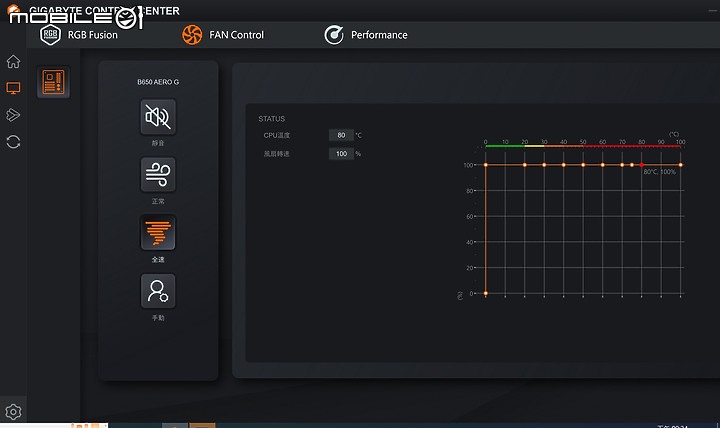Click the CPU temperature value field
Image resolution: width=720 pixels, height=428 pixels.
coord(341,135)
